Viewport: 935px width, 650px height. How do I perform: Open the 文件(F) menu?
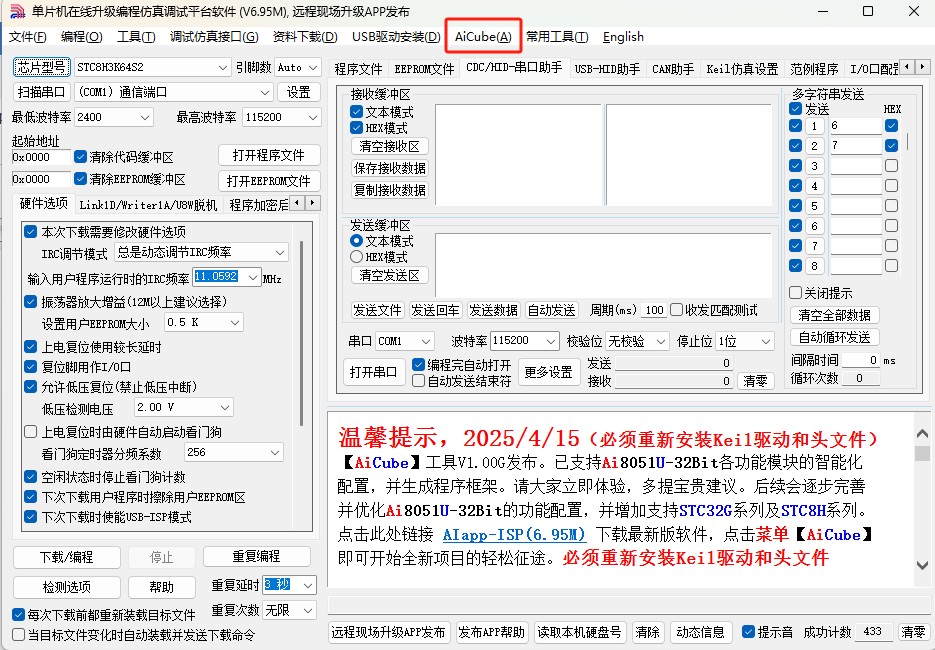point(27,37)
